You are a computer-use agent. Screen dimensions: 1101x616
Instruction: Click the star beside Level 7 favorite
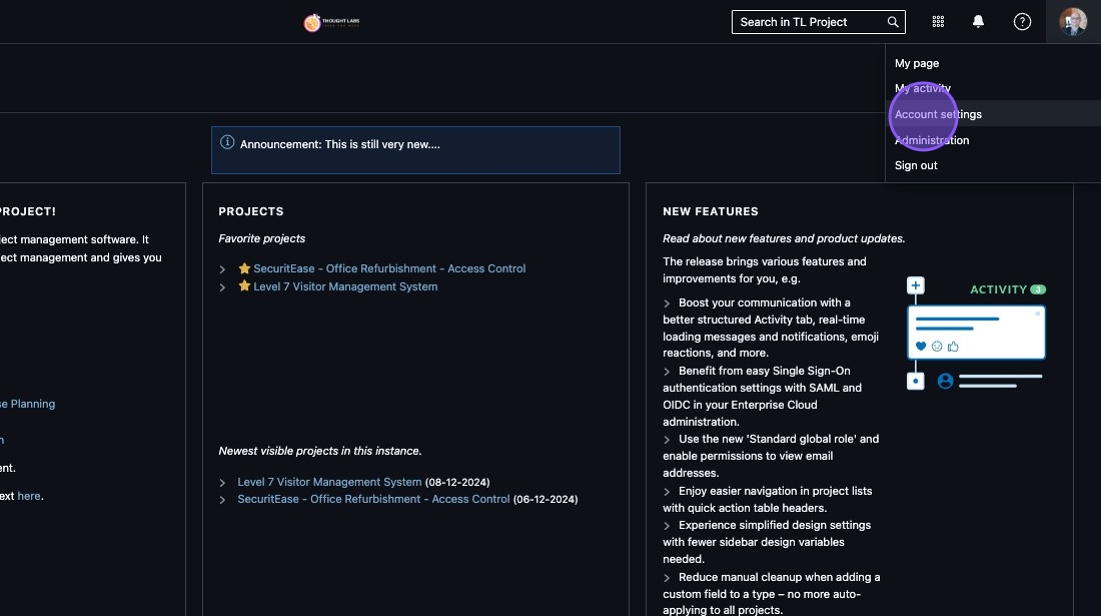[x=244, y=287]
